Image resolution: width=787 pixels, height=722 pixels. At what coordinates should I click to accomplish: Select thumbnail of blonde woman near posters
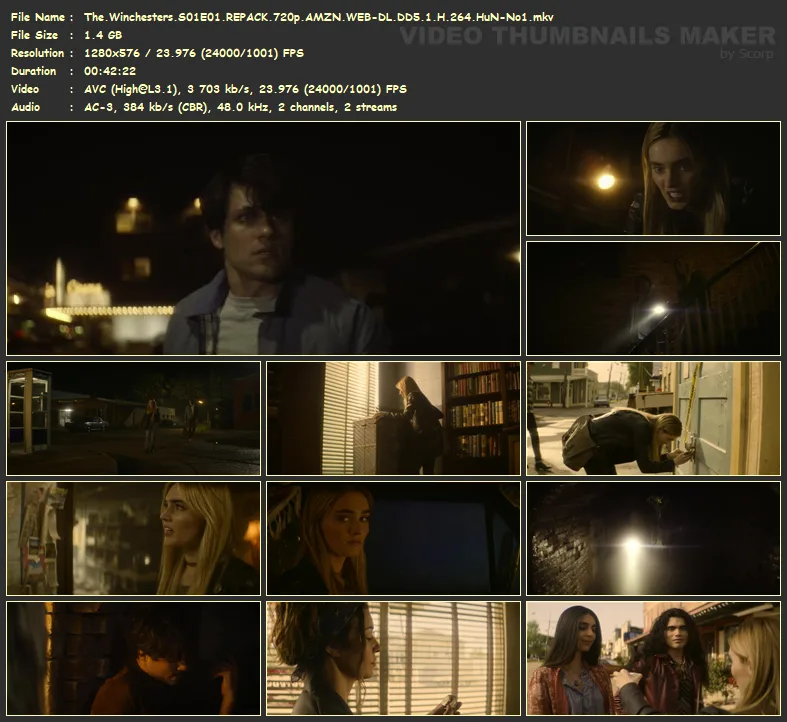(134, 538)
